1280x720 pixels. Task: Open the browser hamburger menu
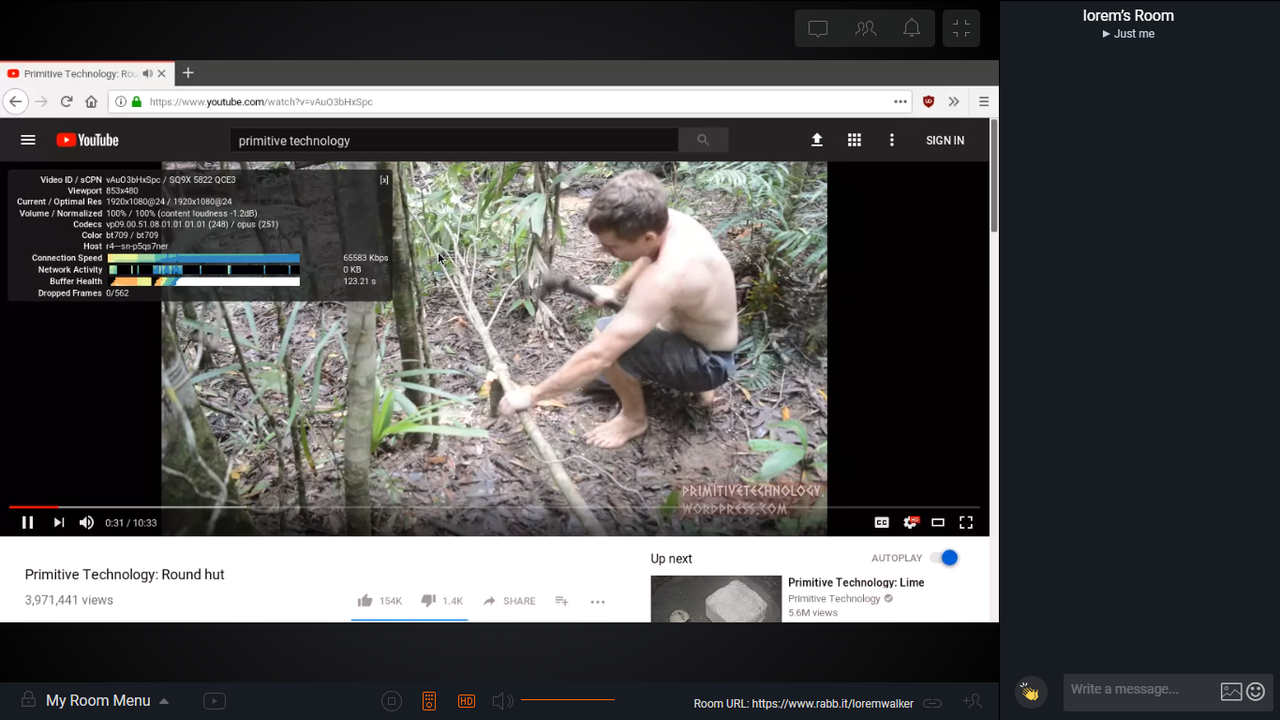pos(984,101)
